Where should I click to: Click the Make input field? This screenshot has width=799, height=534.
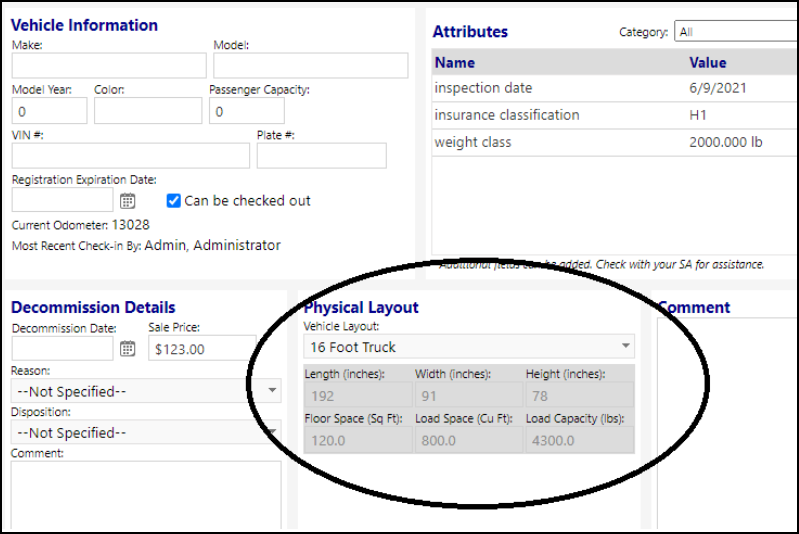(x=109, y=65)
